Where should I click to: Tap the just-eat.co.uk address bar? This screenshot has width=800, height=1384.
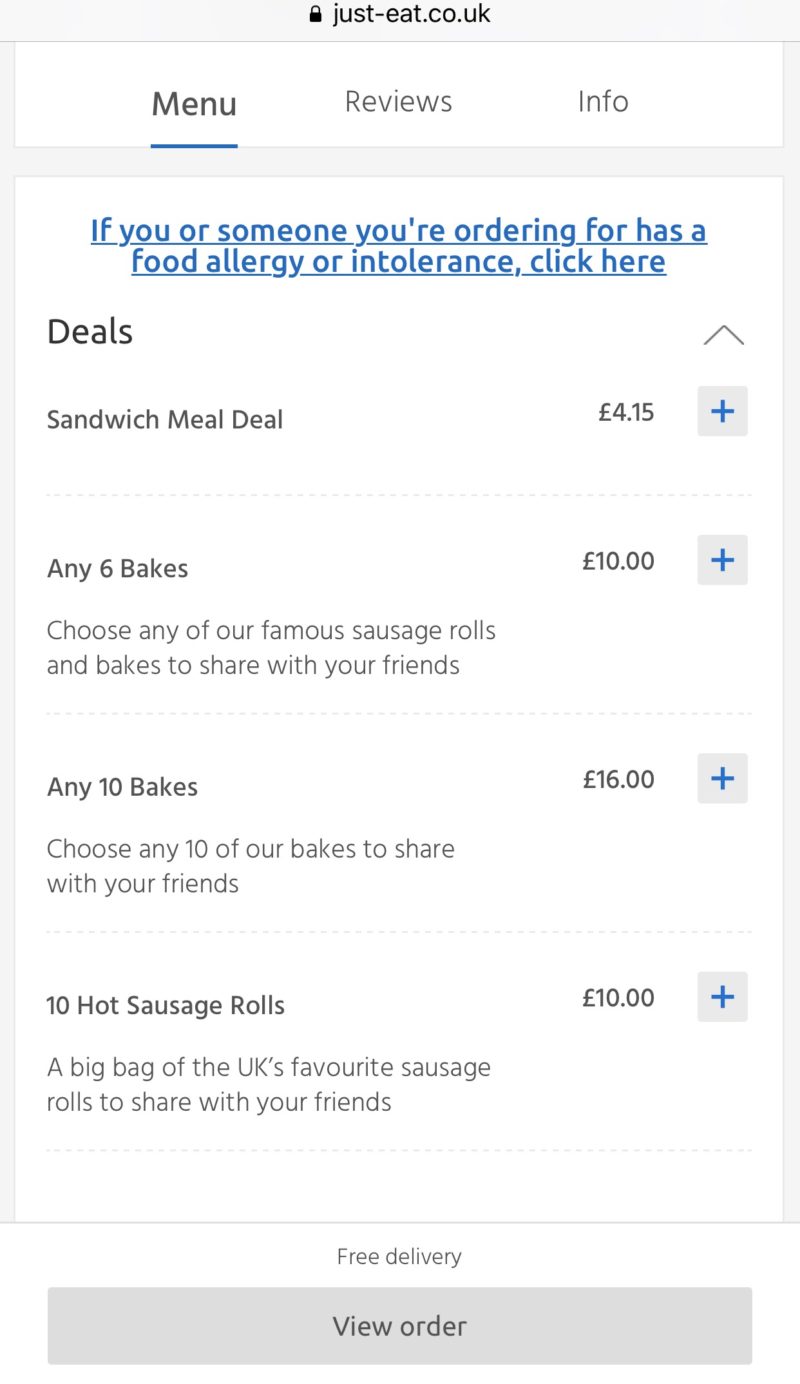(x=411, y=15)
